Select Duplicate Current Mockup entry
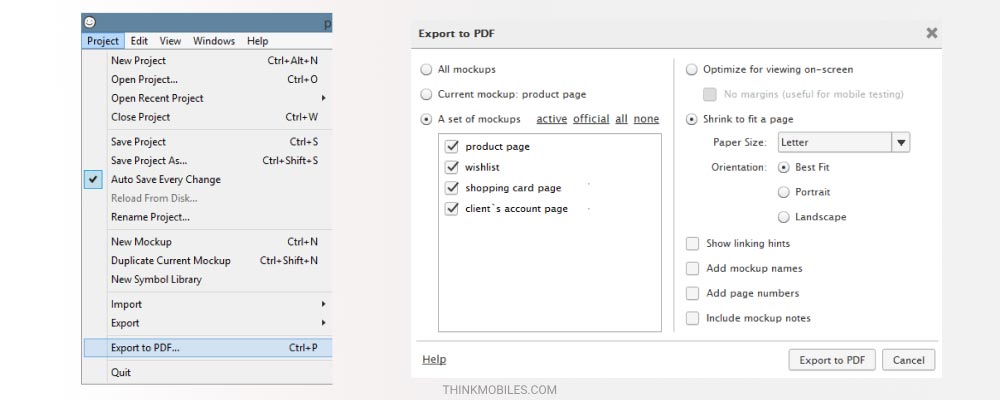1000x400 pixels. click(x=208, y=260)
